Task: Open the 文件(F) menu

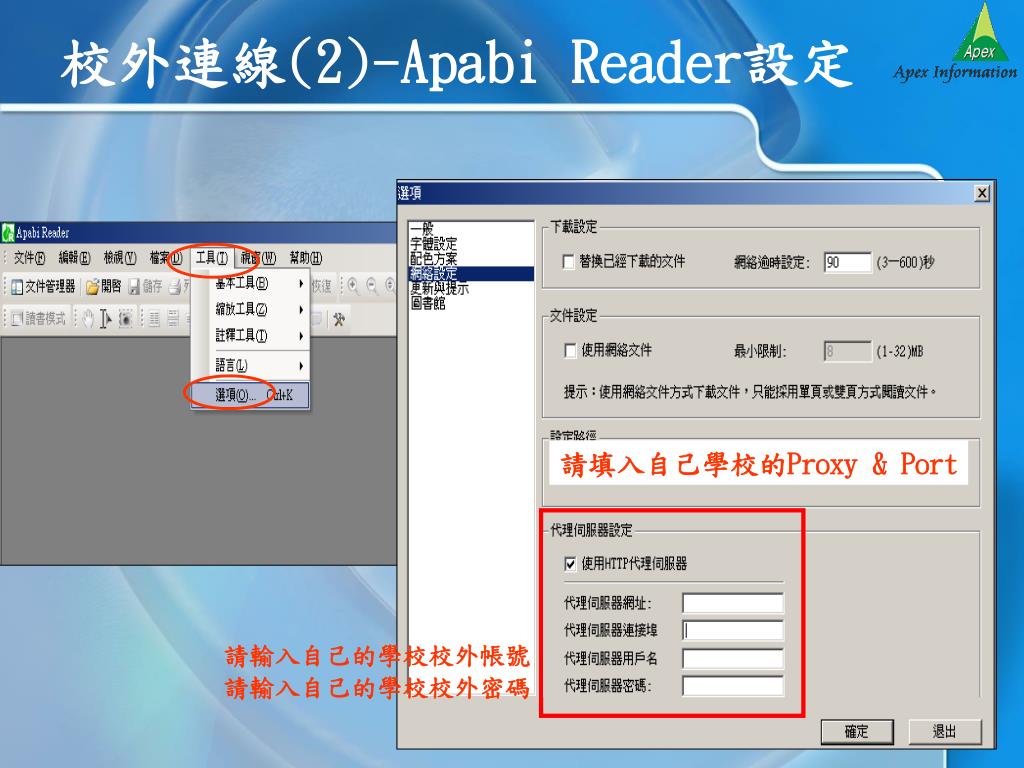Action: point(29,258)
